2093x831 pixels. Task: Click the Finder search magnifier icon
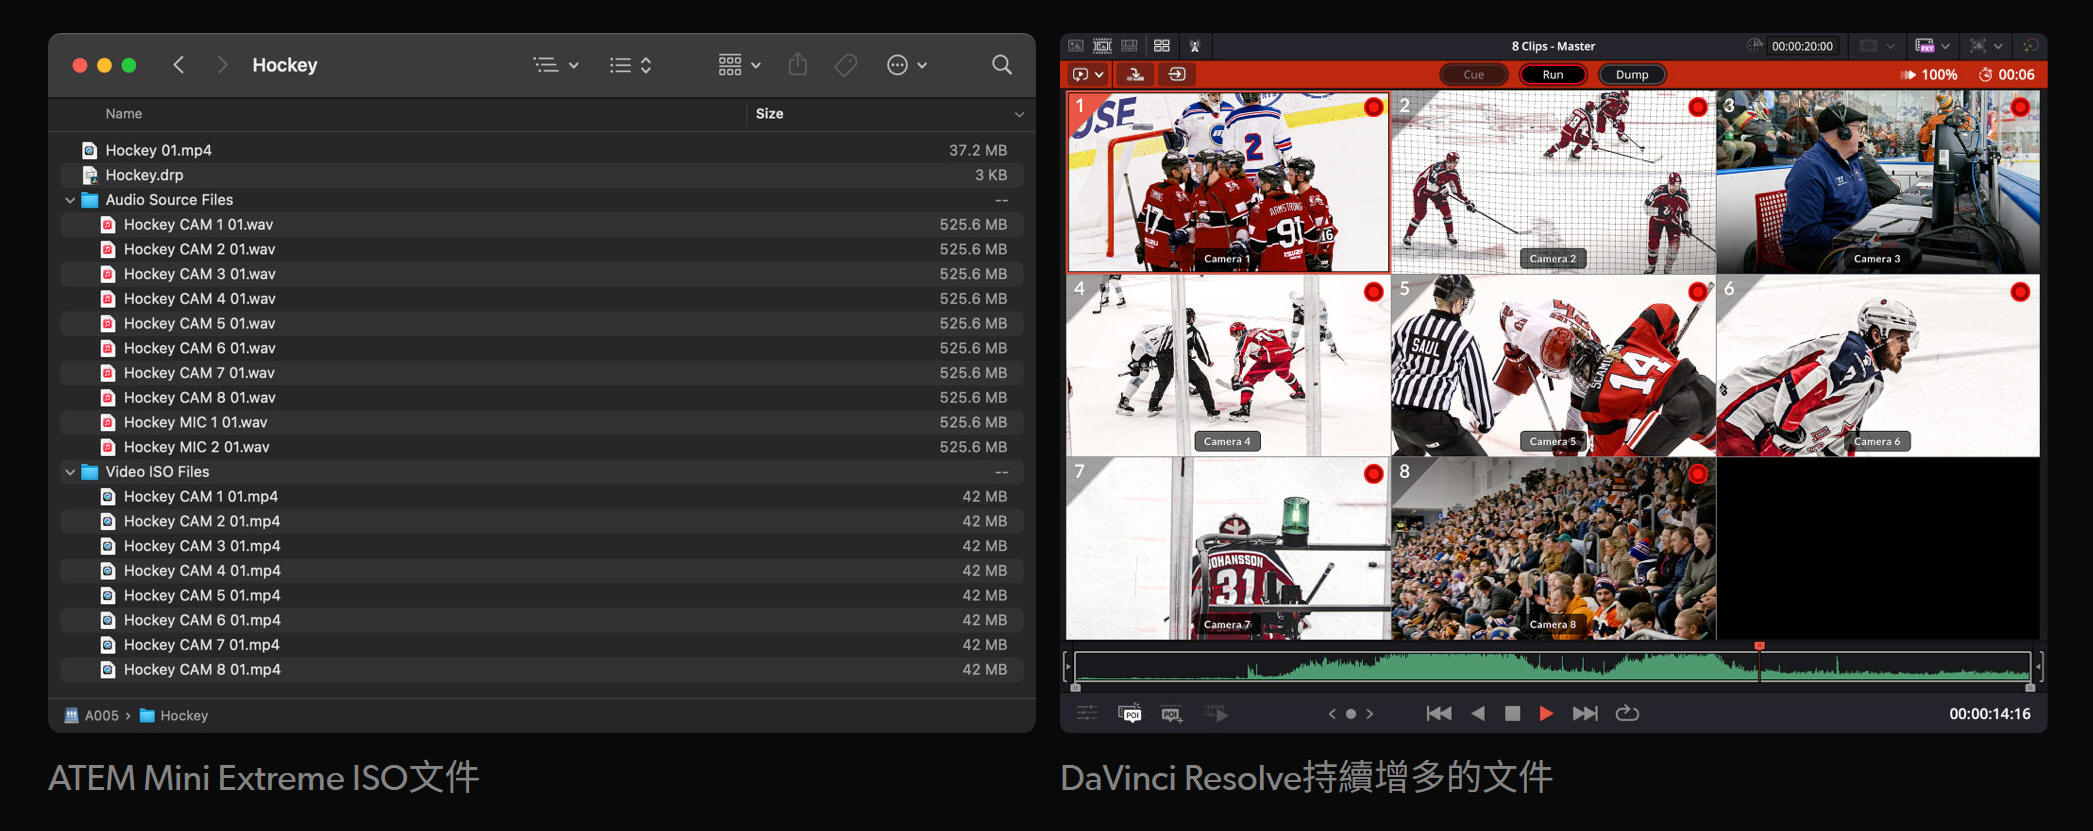tap(1001, 65)
